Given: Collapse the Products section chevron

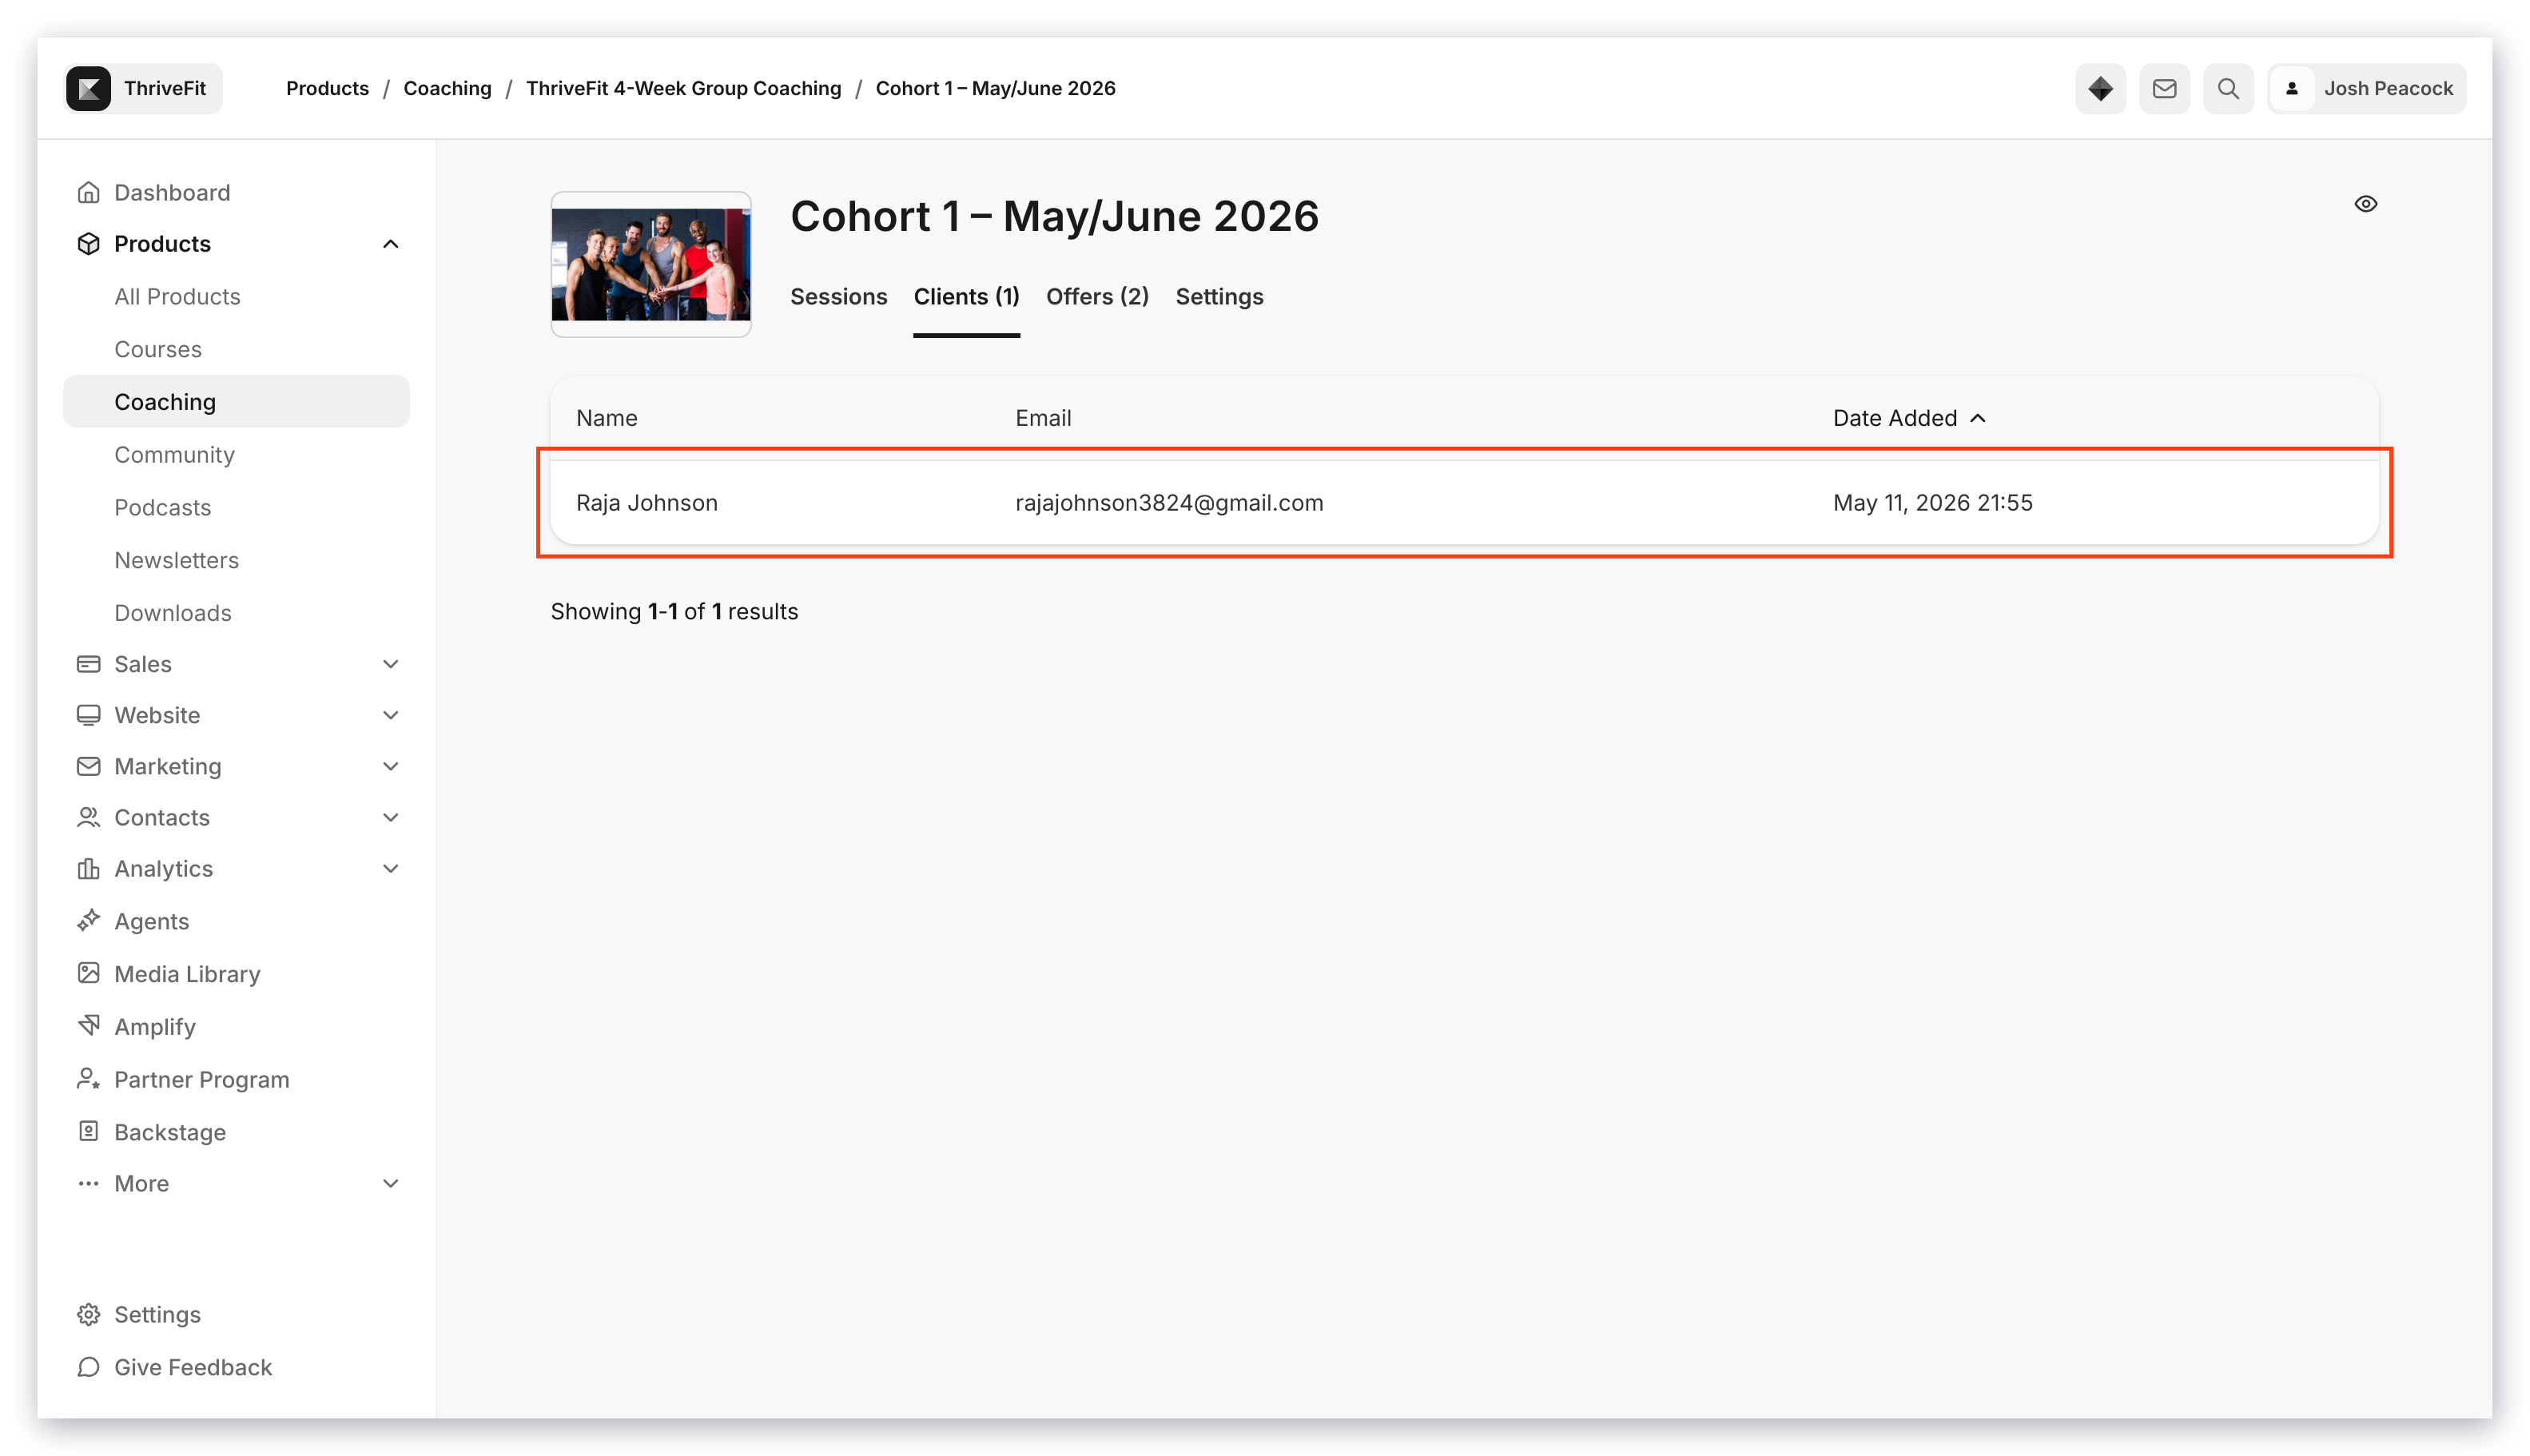Looking at the screenshot, I should [x=390, y=244].
